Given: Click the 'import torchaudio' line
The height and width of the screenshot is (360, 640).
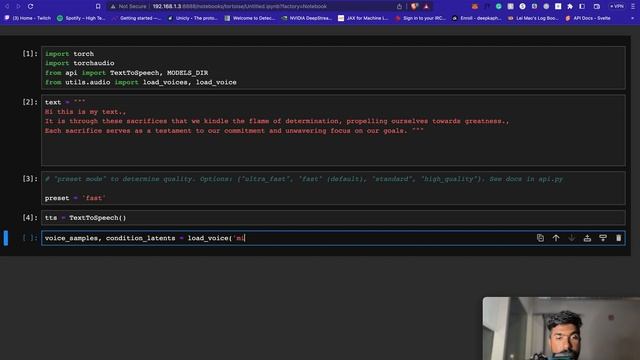Looking at the screenshot, I should point(80,63).
